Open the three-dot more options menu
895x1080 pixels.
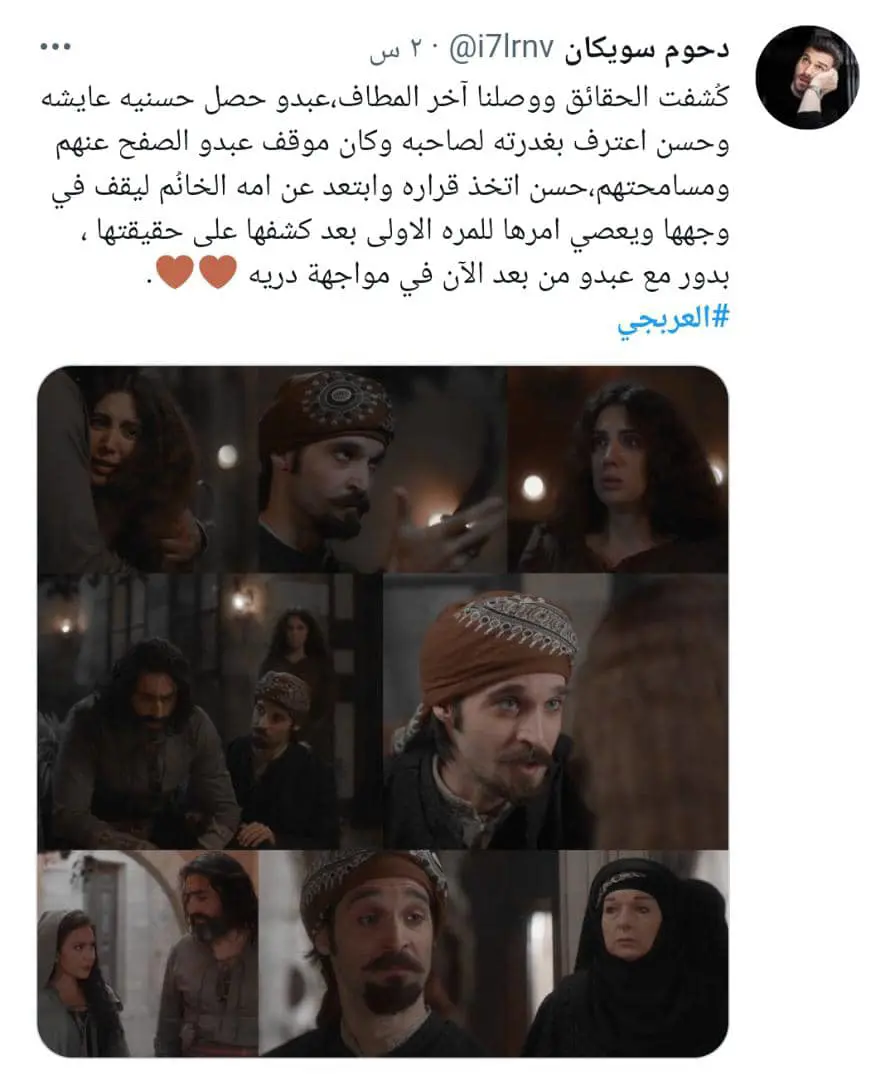click(x=55, y=47)
